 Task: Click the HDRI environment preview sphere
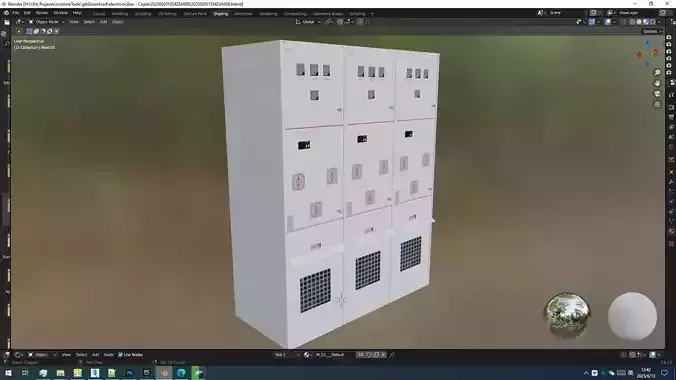(x=567, y=316)
